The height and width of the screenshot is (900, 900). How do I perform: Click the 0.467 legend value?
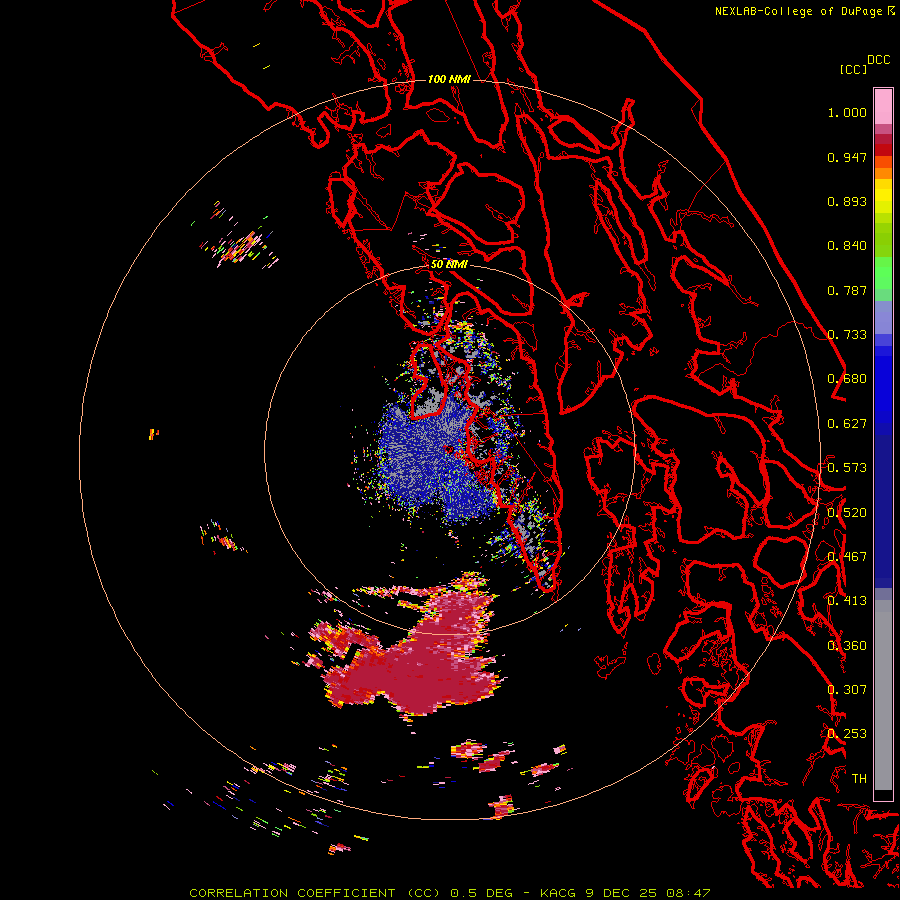coord(847,557)
